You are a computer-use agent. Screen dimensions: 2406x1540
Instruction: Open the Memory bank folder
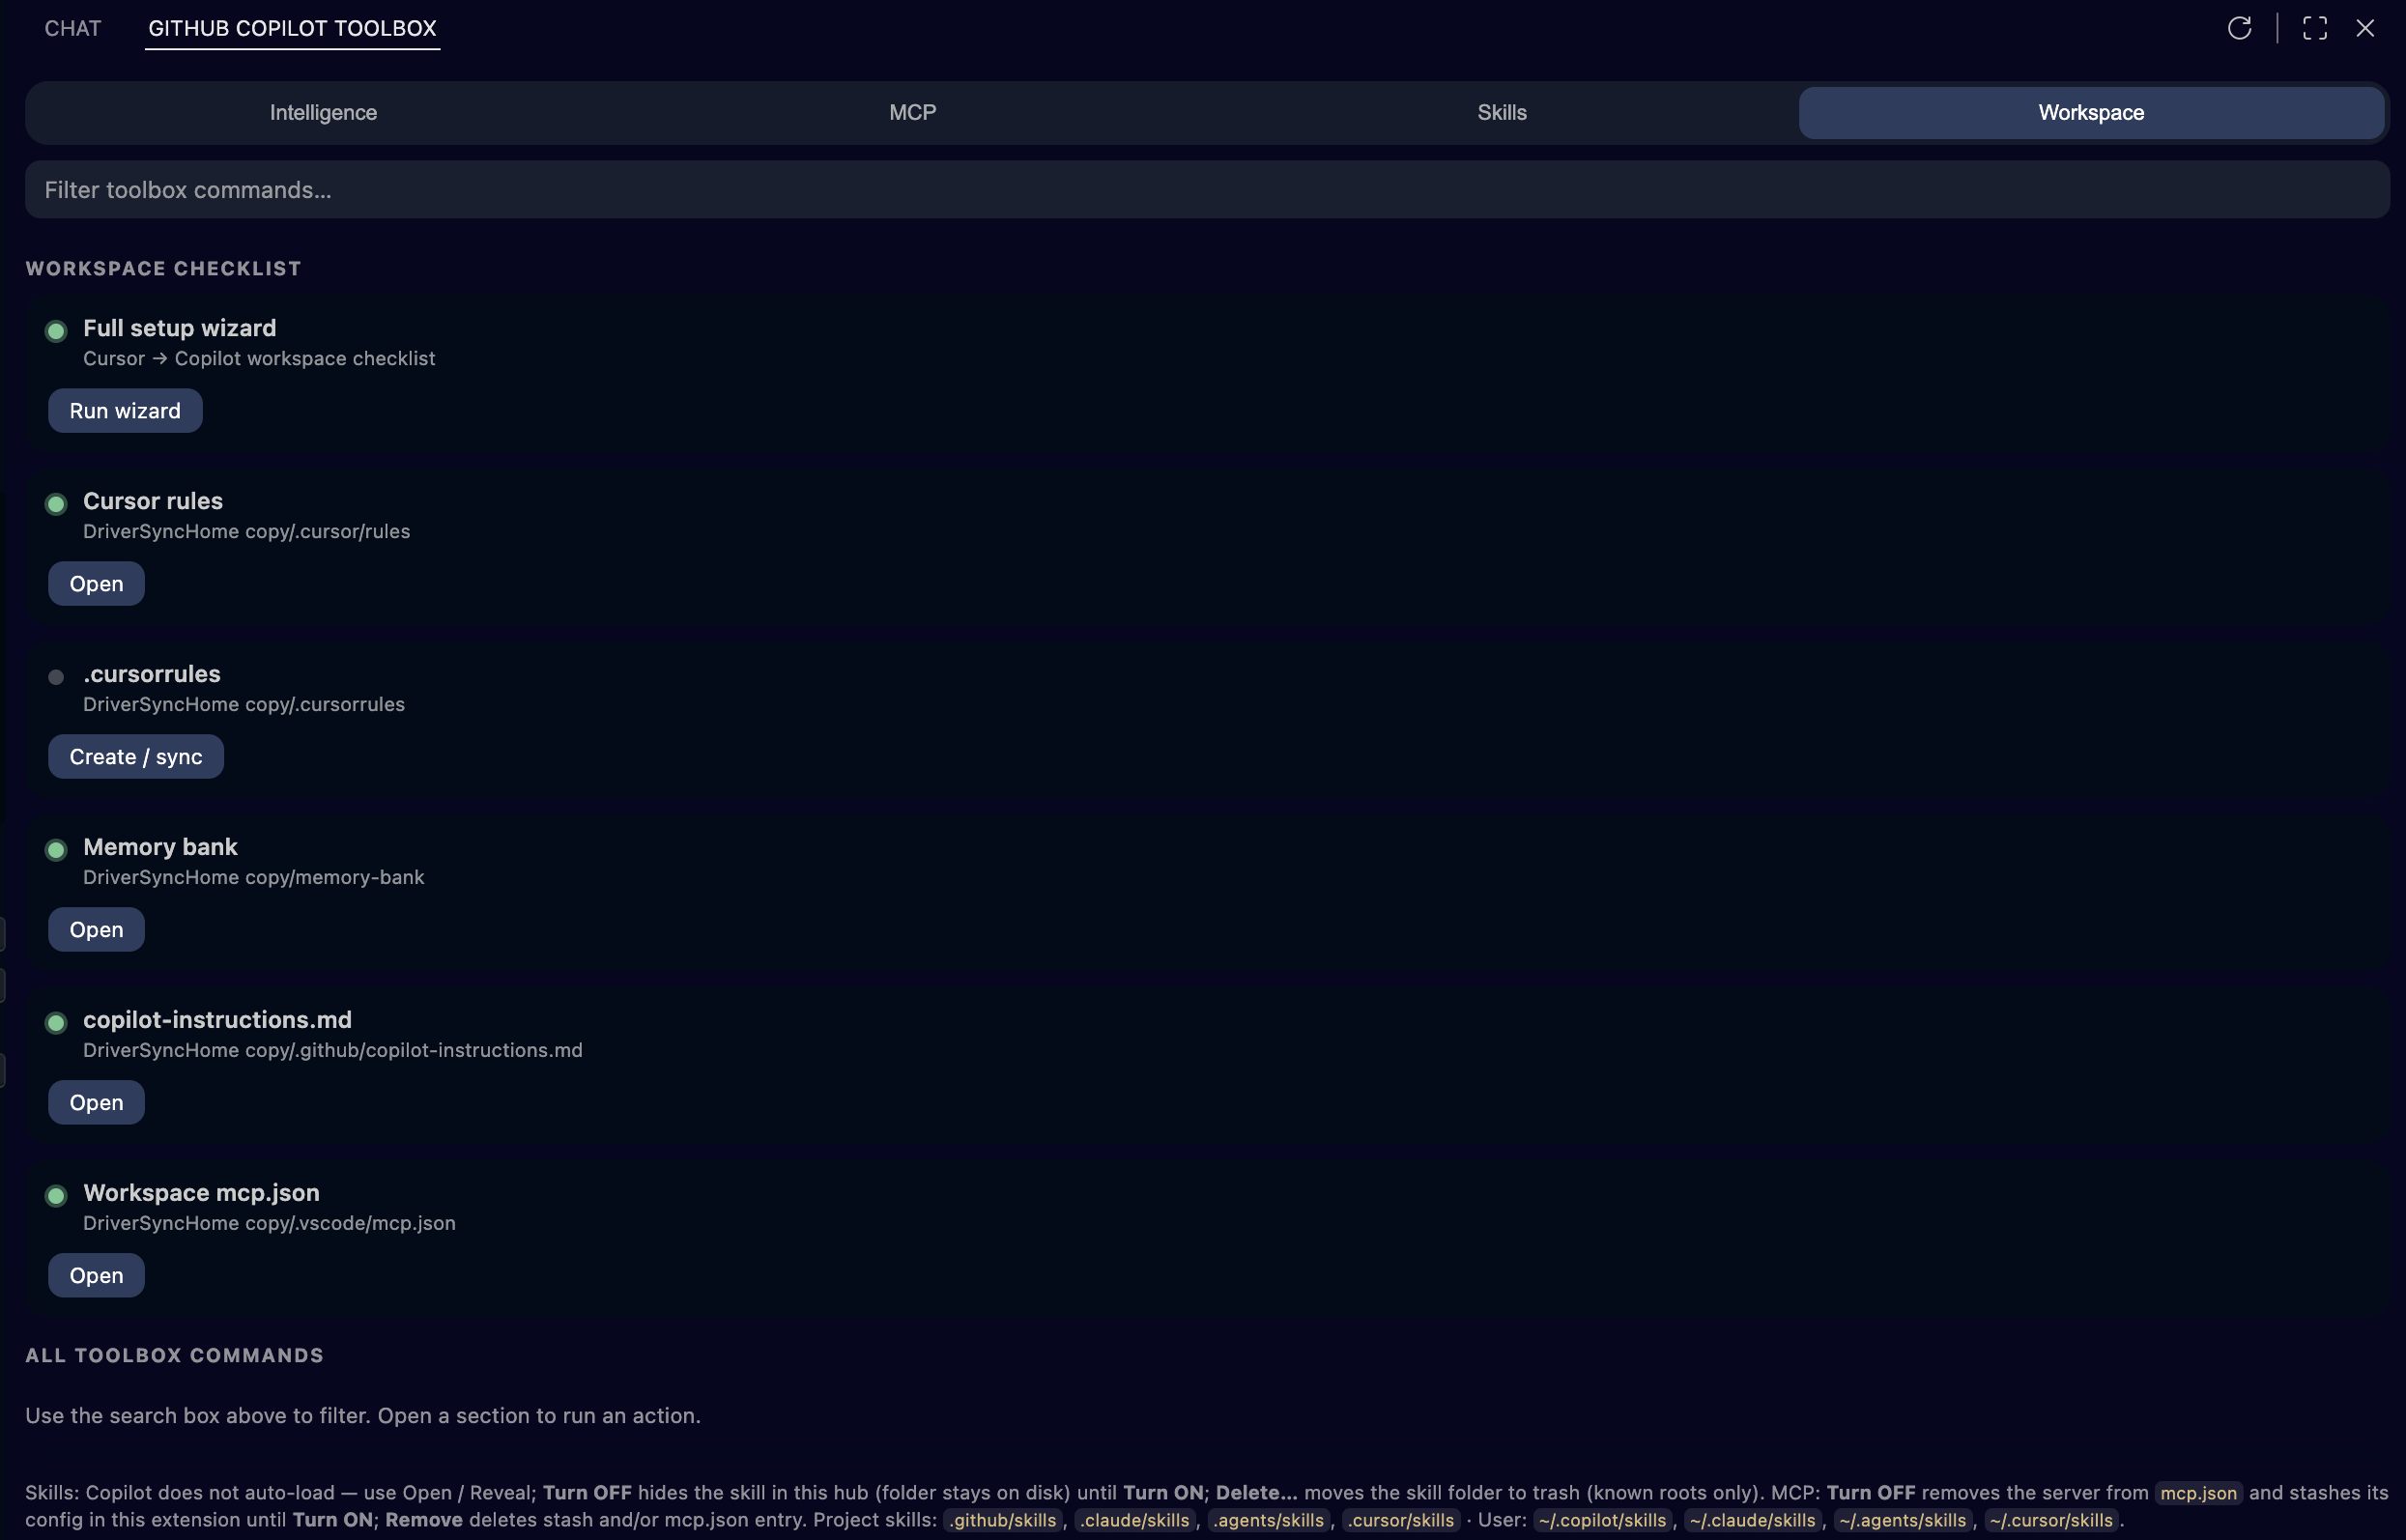[x=96, y=930]
